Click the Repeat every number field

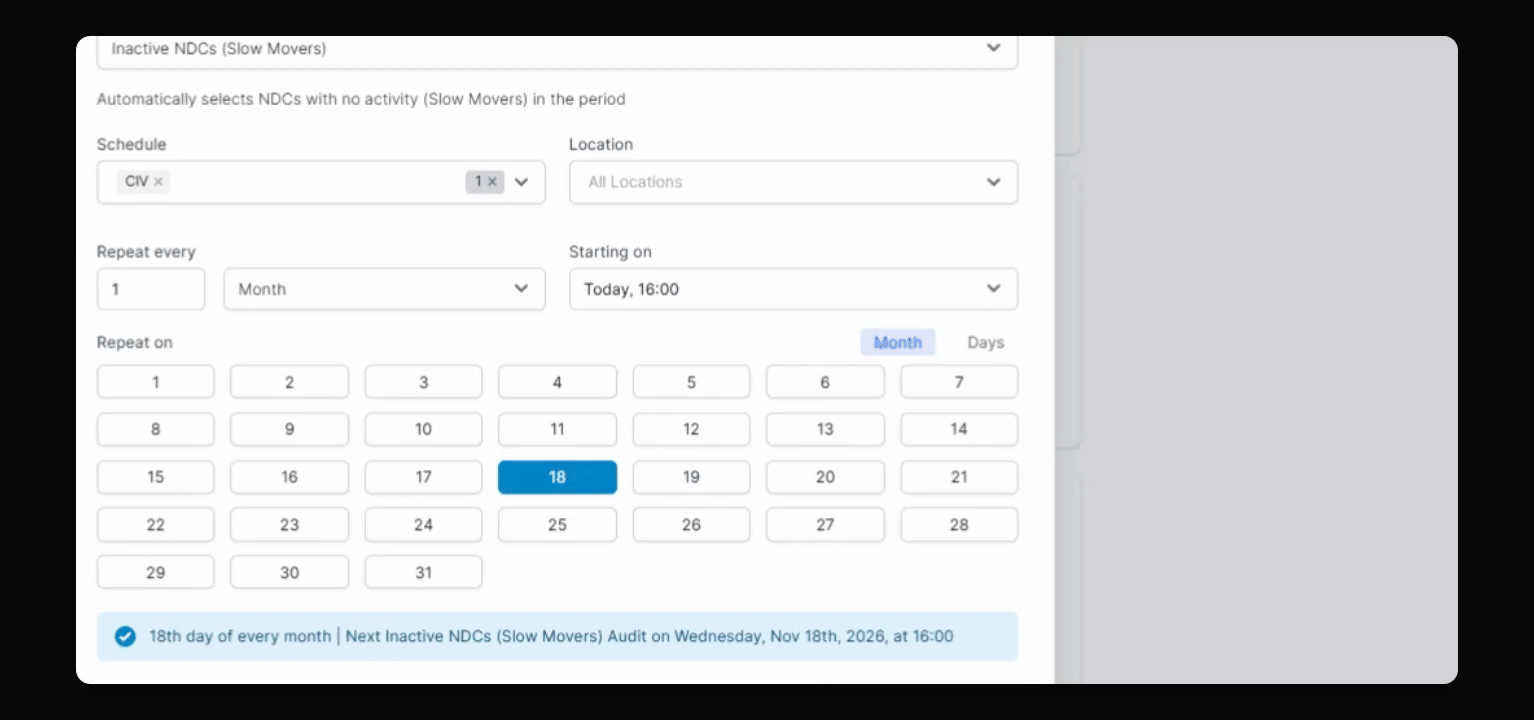(x=151, y=289)
